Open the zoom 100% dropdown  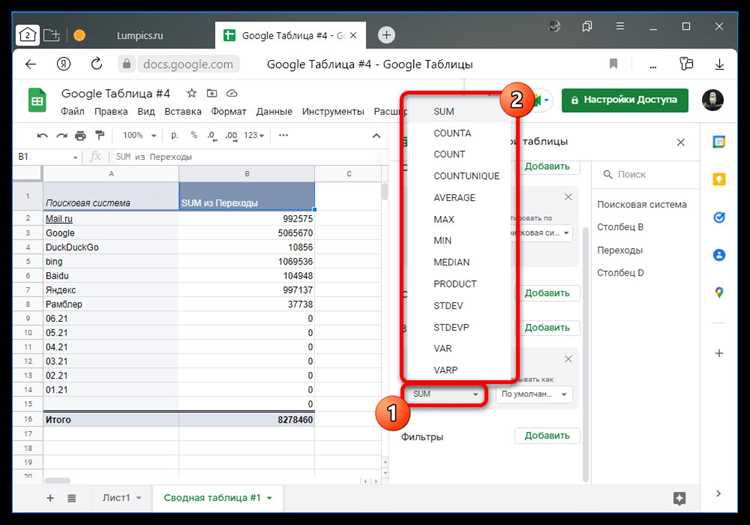coord(139,135)
